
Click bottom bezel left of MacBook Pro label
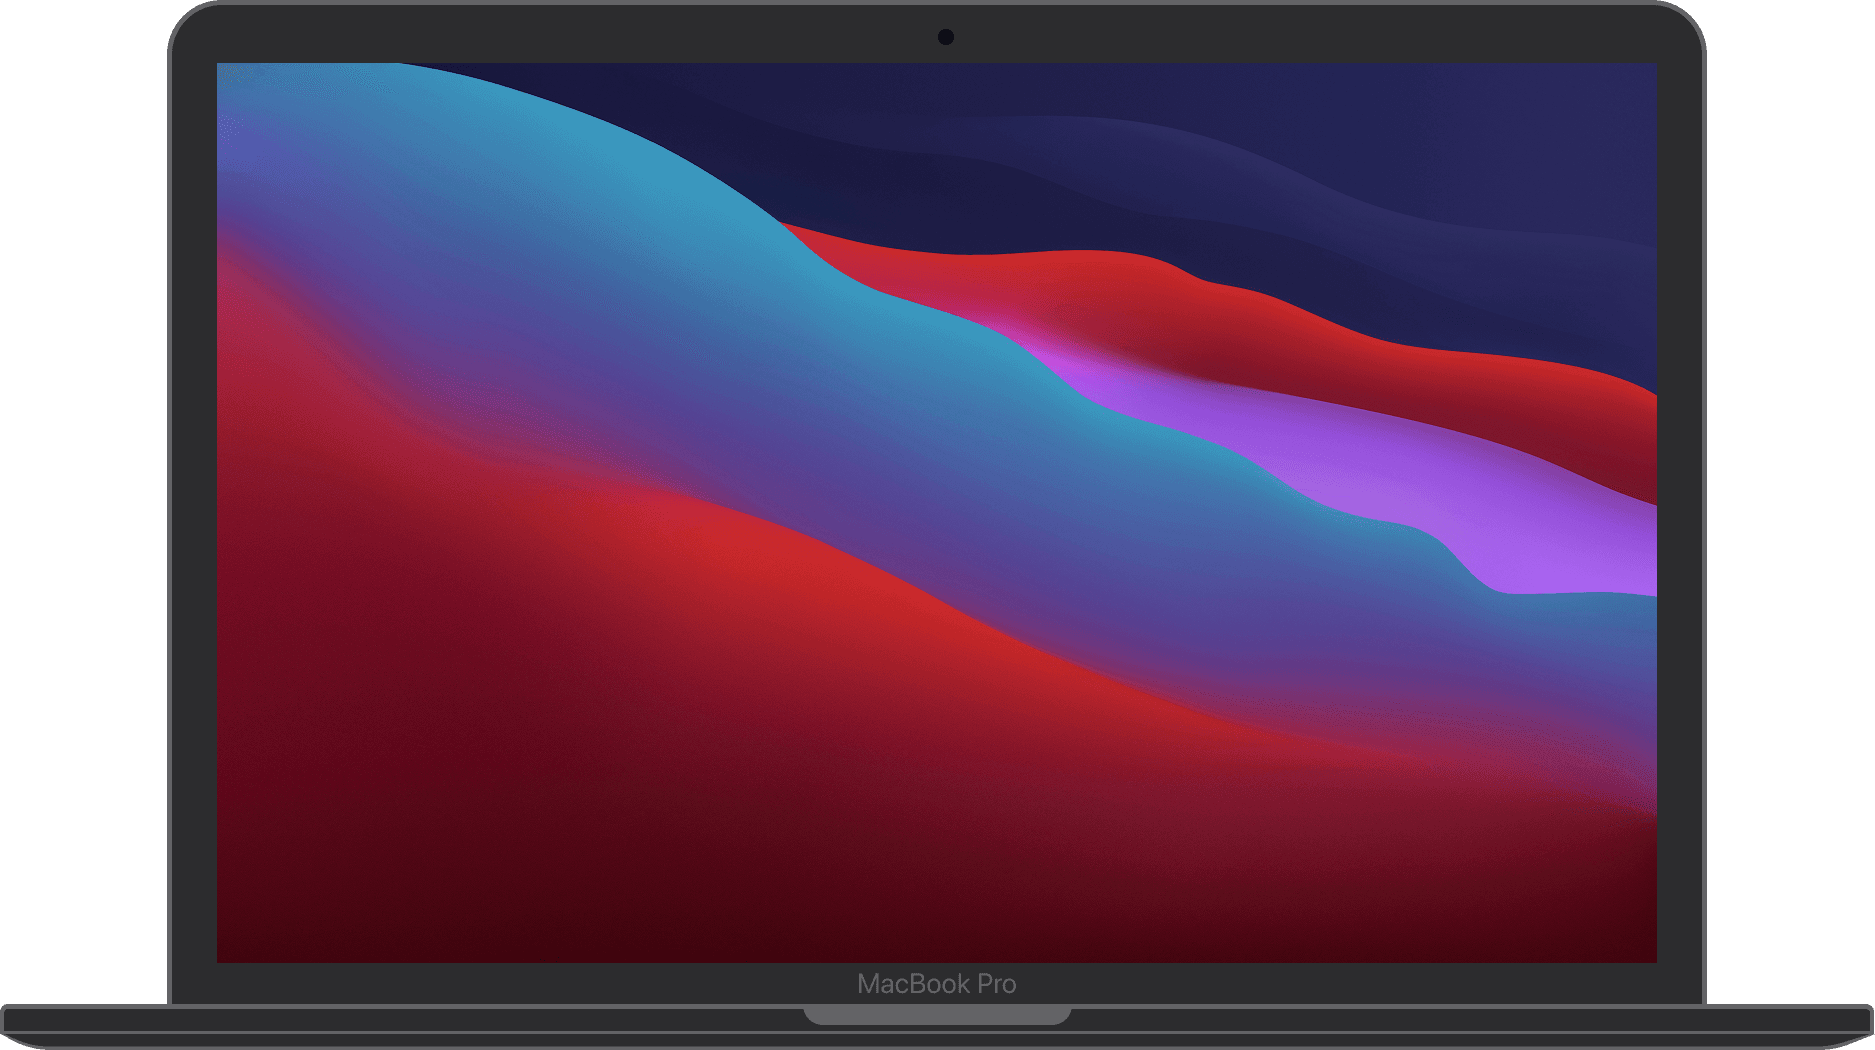click(x=500, y=984)
